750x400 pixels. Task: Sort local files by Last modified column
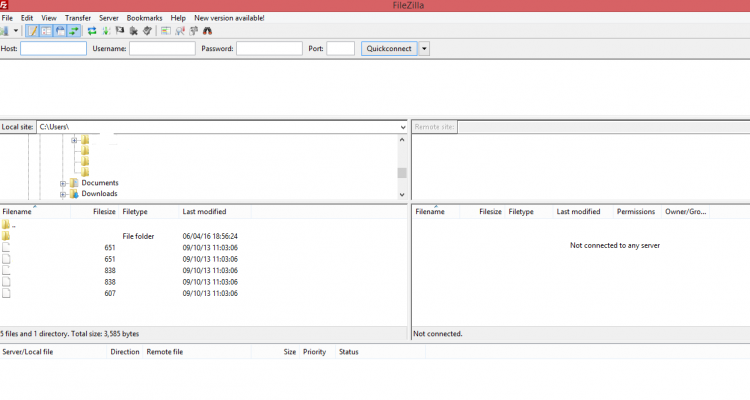click(215, 211)
